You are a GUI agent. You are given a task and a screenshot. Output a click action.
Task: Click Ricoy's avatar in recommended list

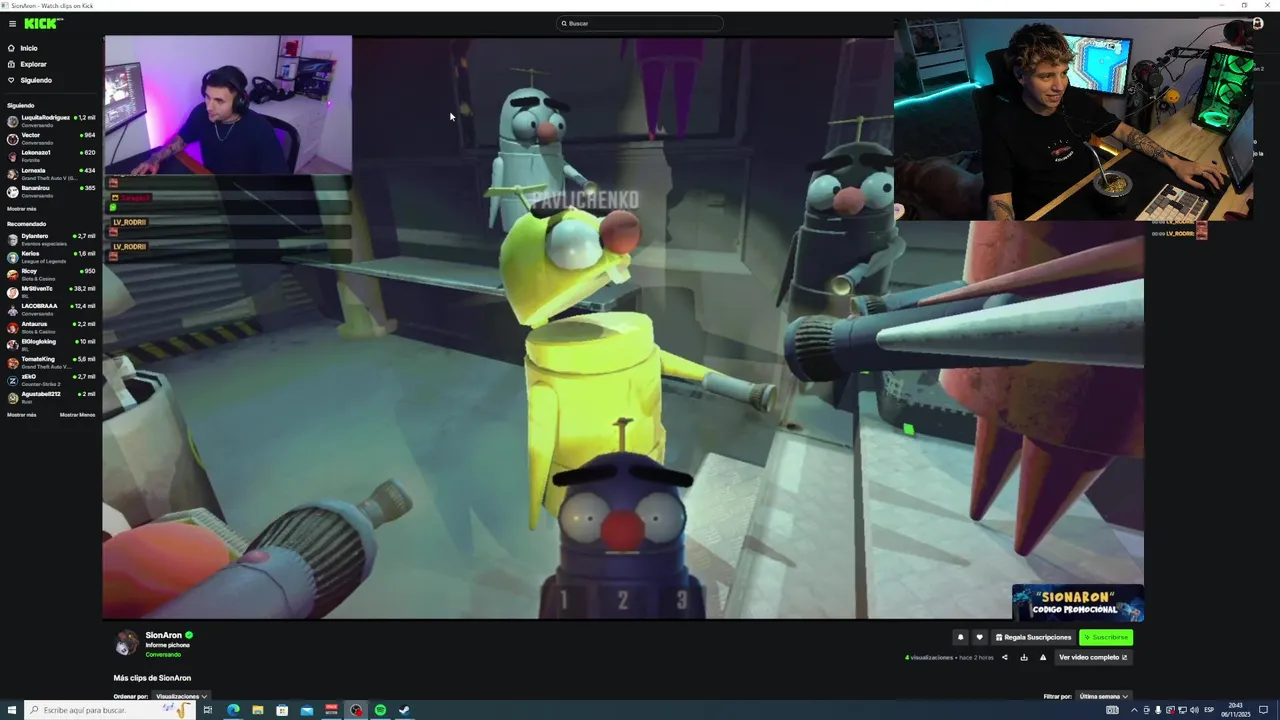tap(13, 274)
